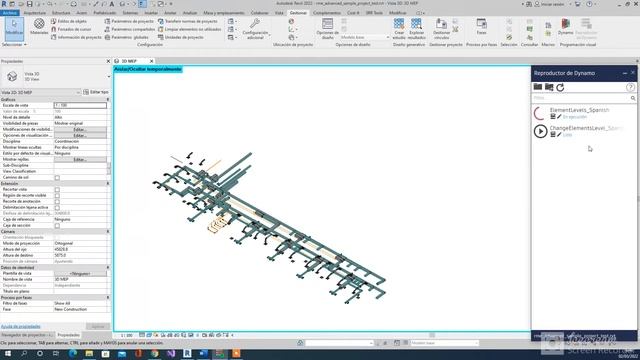Refresh the Dynamo player script list
The image size is (640, 360).
pyautogui.click(x=560, y=87)
